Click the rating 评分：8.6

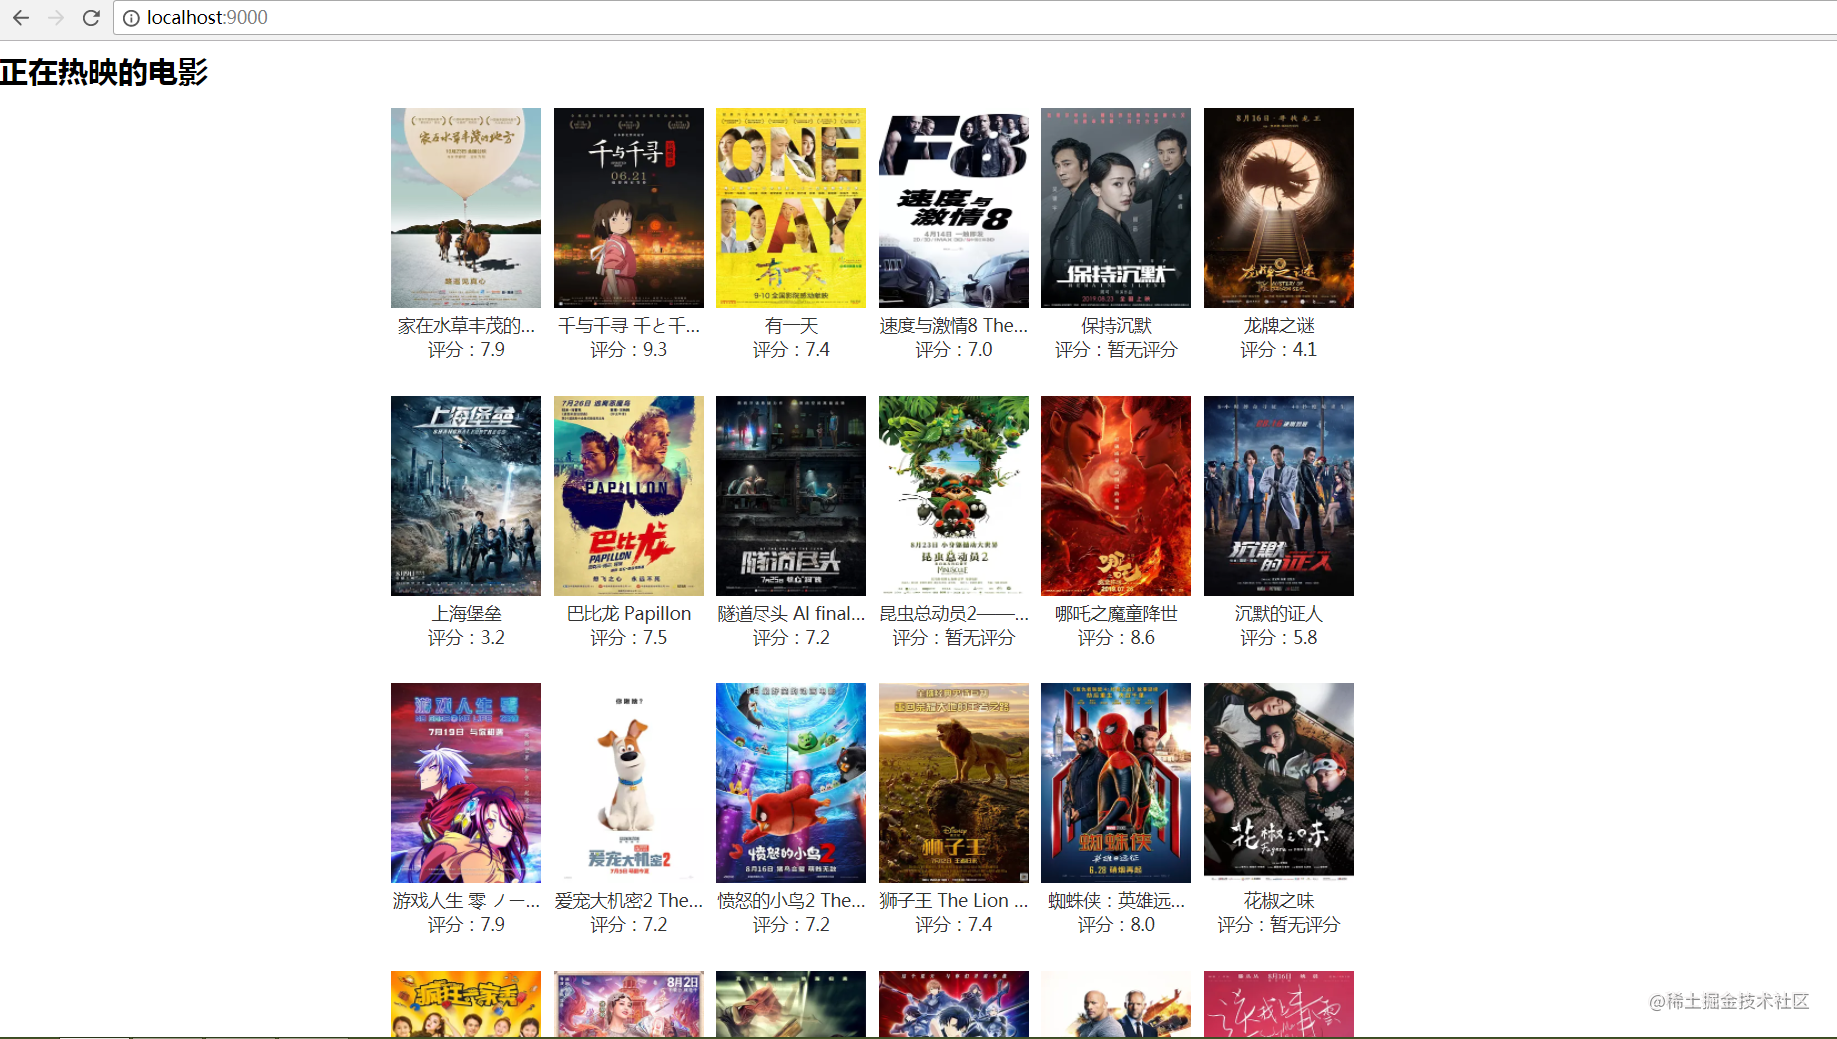[x=1116, y=638]
